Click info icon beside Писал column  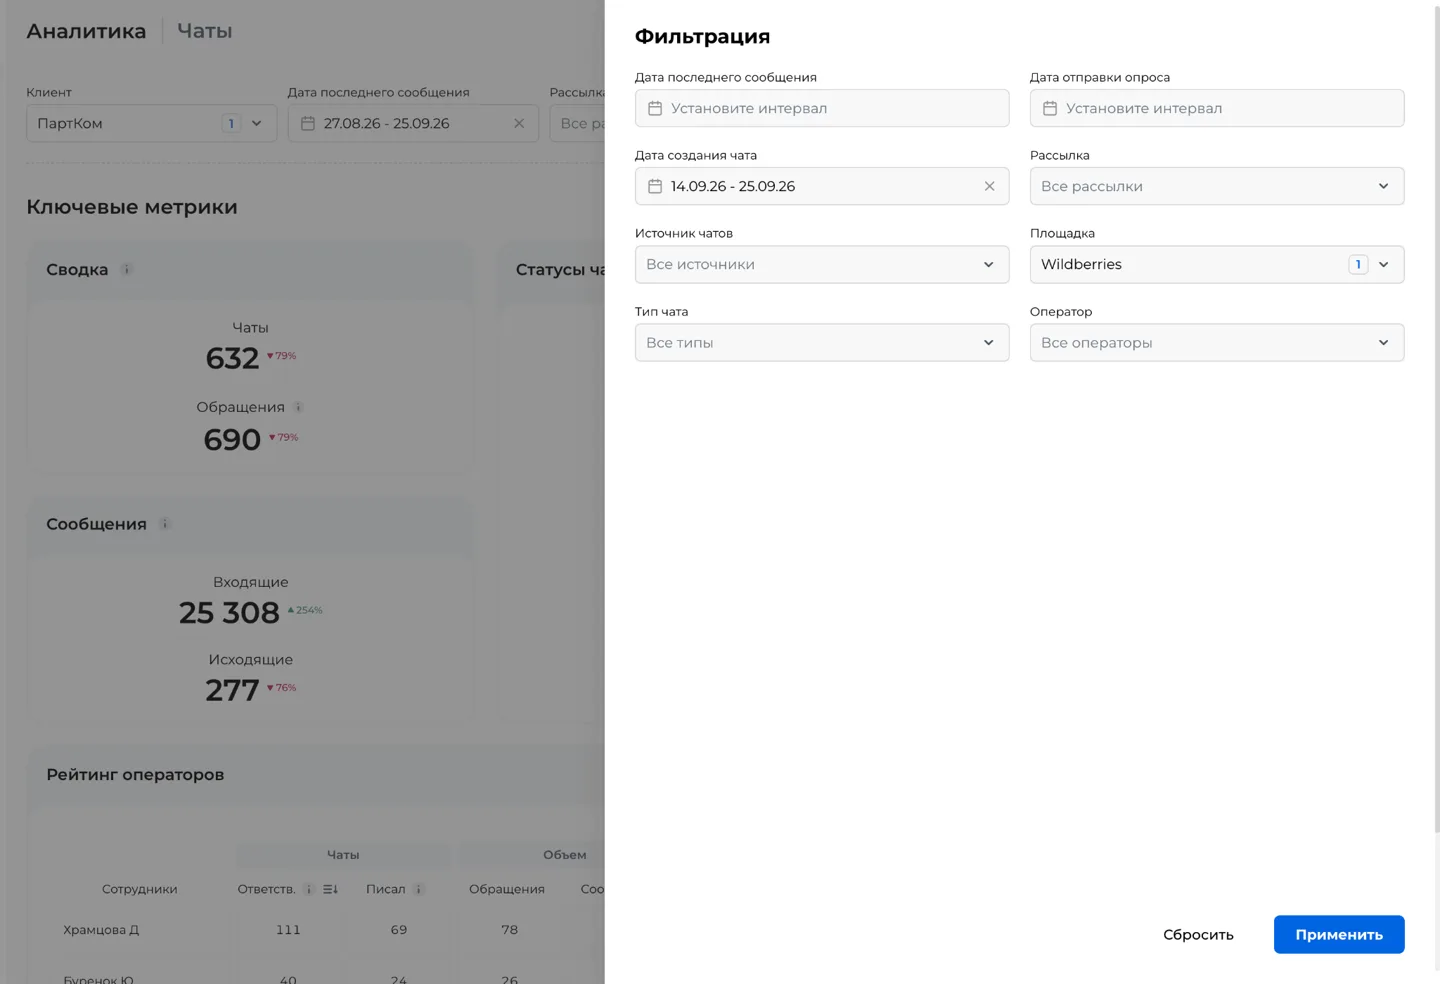click(x=419, y=889)
